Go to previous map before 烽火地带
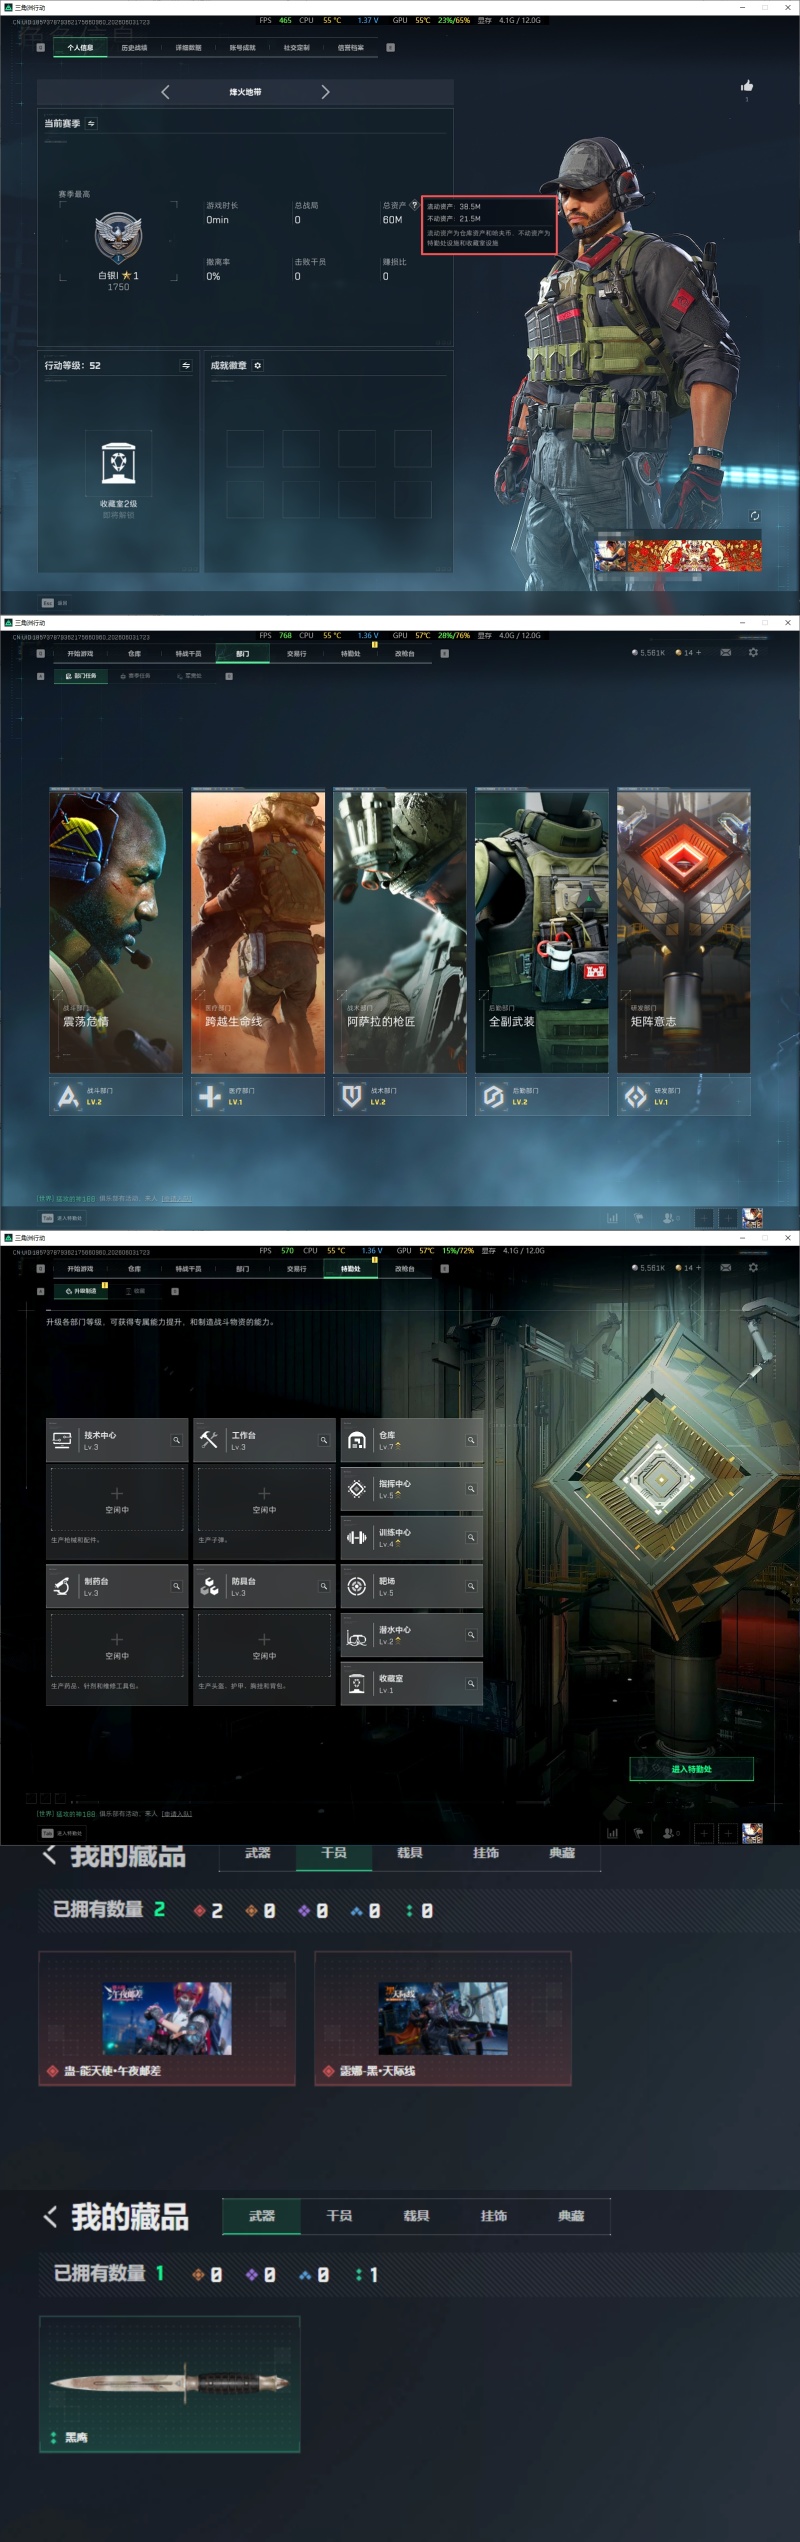800x2542 pixels. (165, 92)
